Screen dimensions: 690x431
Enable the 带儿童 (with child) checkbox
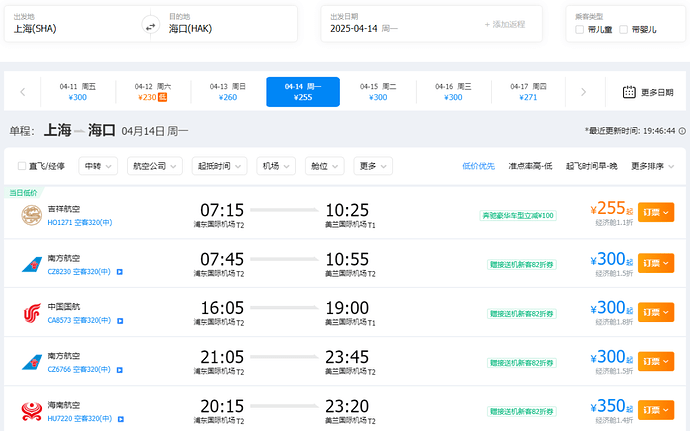[x=580, y=30]
